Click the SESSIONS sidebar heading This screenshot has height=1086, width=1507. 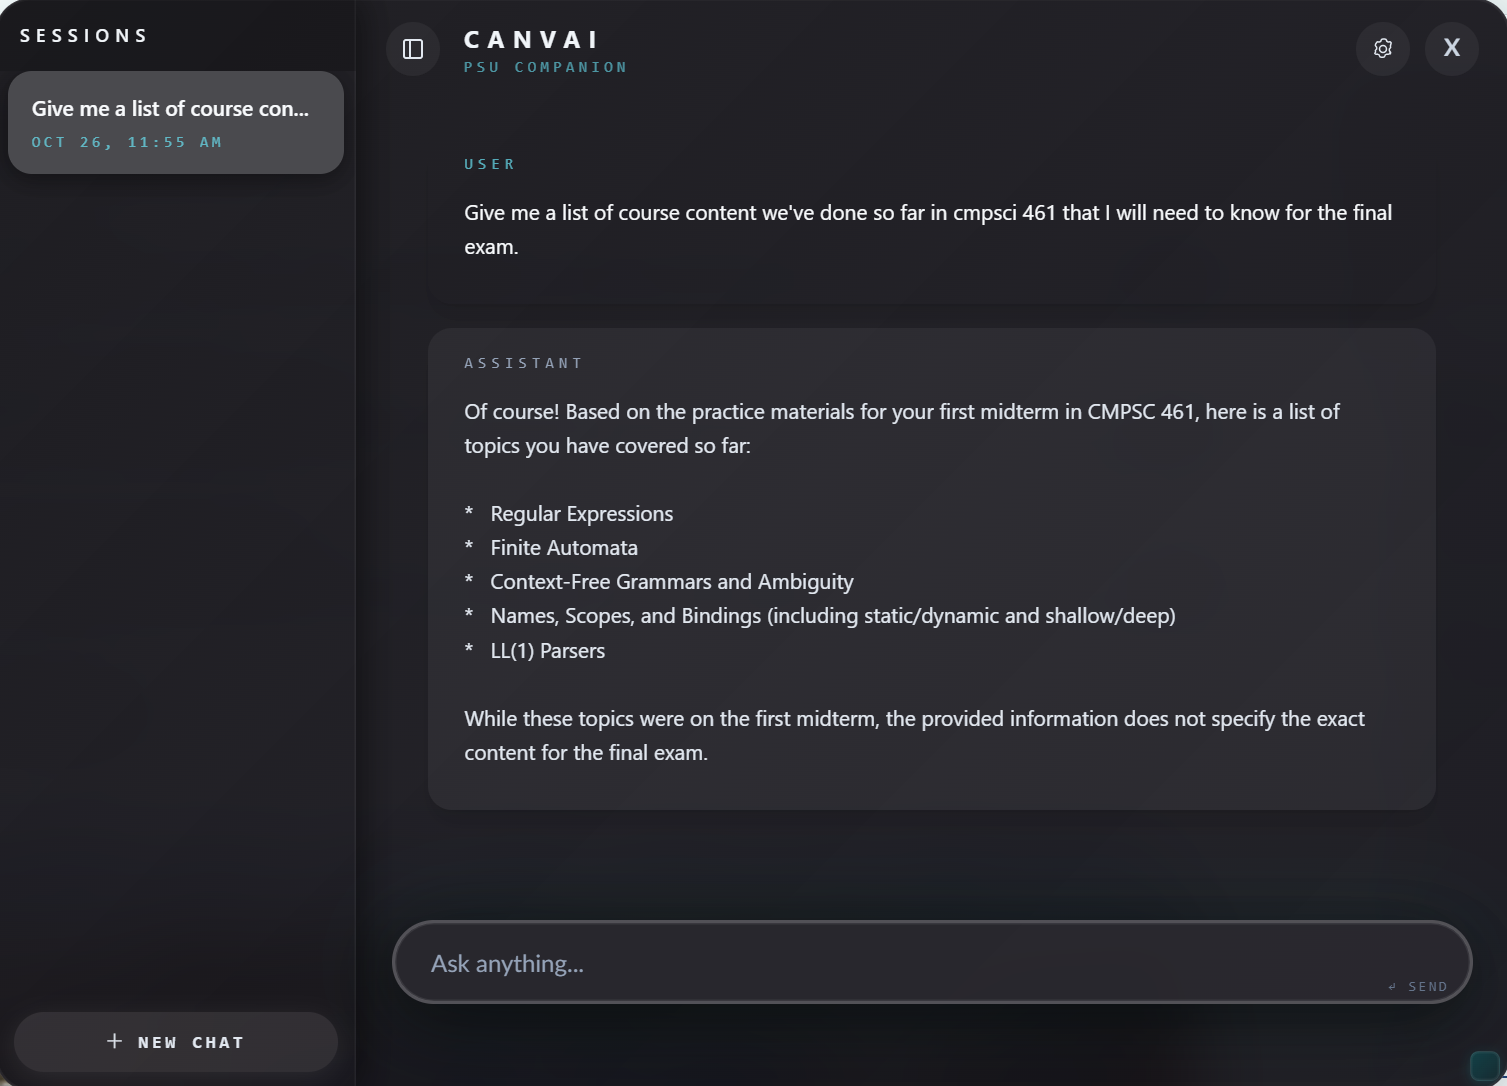coord(84,36)
